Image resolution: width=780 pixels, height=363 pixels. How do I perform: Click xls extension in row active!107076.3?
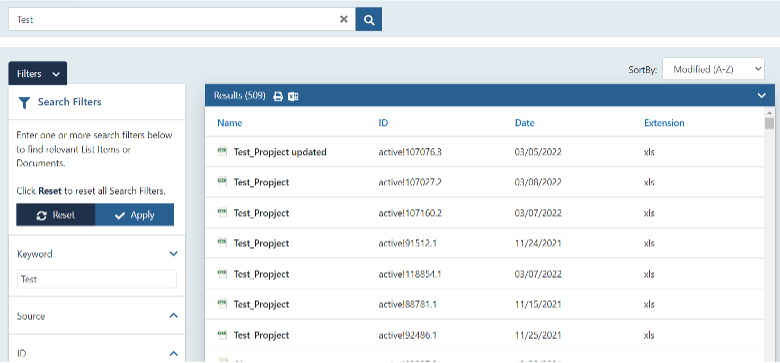click(649, 152)
